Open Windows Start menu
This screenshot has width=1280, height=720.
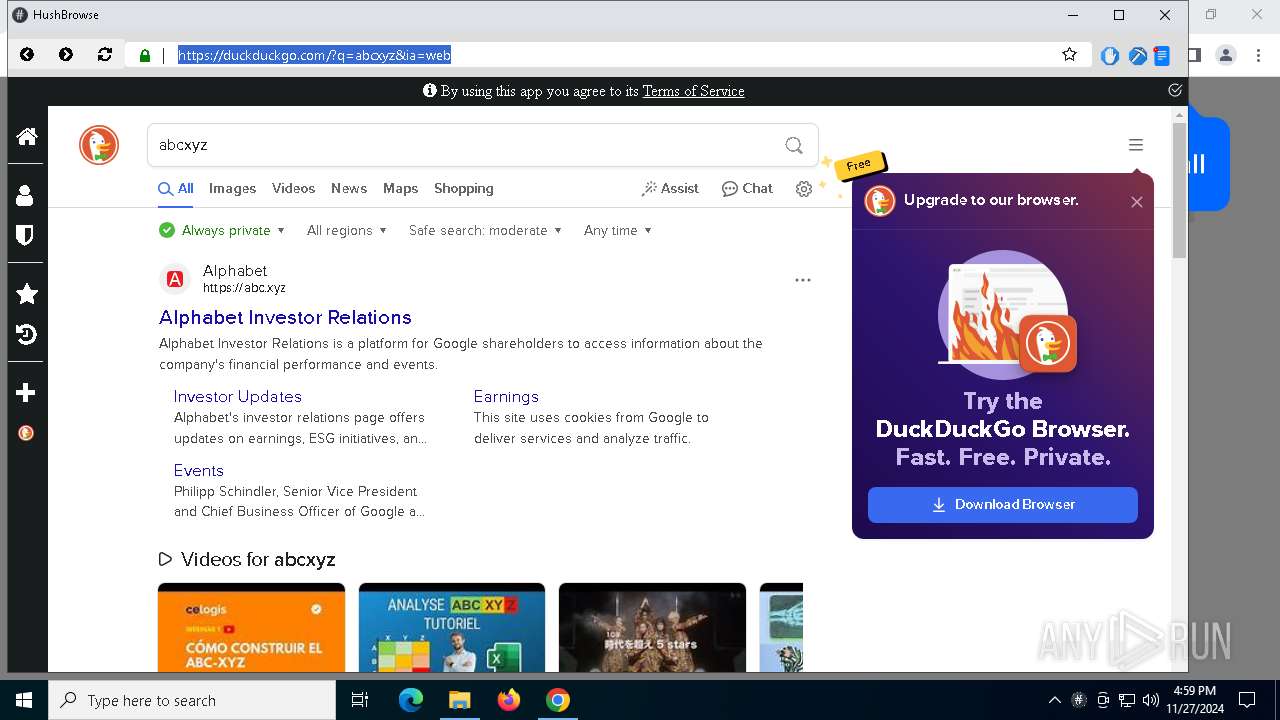[x=24, y=700]
